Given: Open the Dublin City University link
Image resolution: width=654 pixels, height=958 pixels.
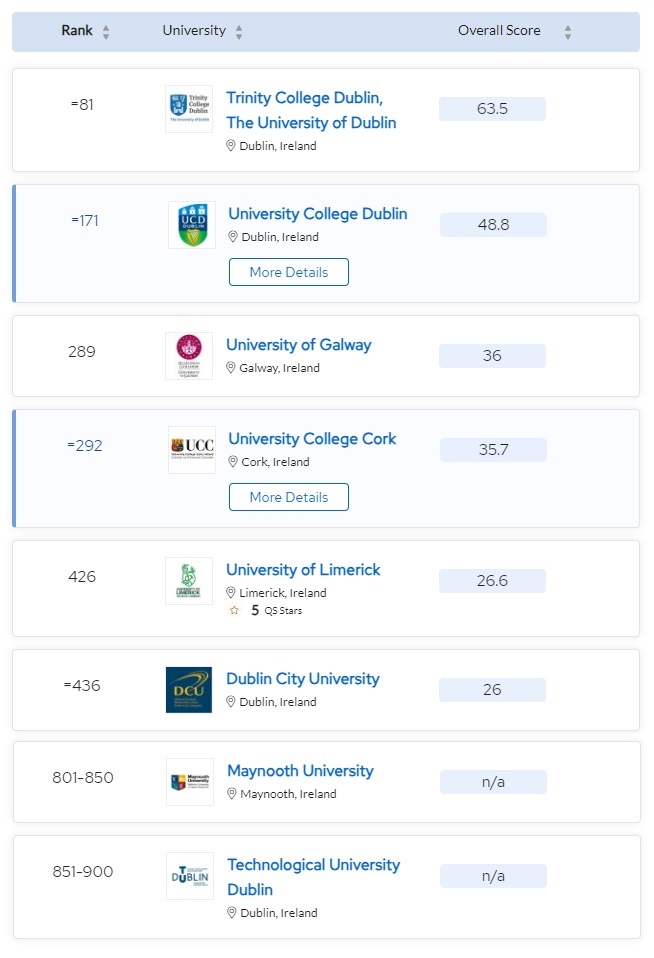Looking at the screenshot, I should (x=303, y=678).
